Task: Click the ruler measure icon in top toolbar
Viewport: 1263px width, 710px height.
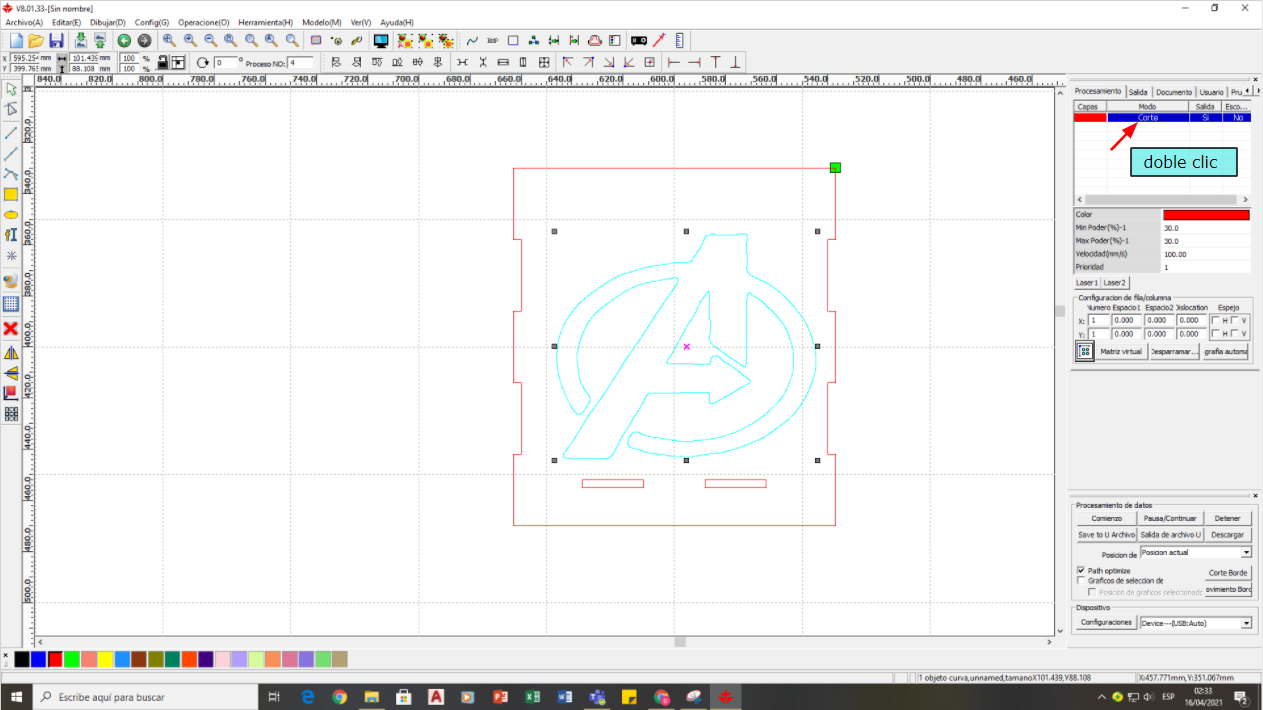Action: click(x=680, y=41)
